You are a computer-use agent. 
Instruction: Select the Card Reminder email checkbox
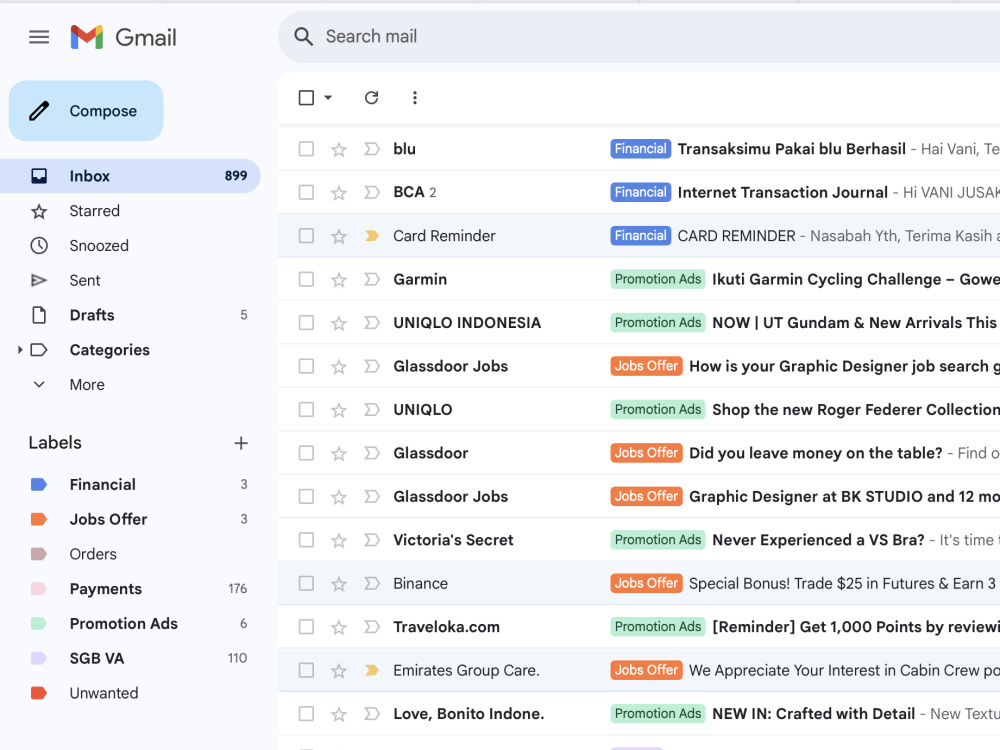tap(306, 235)
